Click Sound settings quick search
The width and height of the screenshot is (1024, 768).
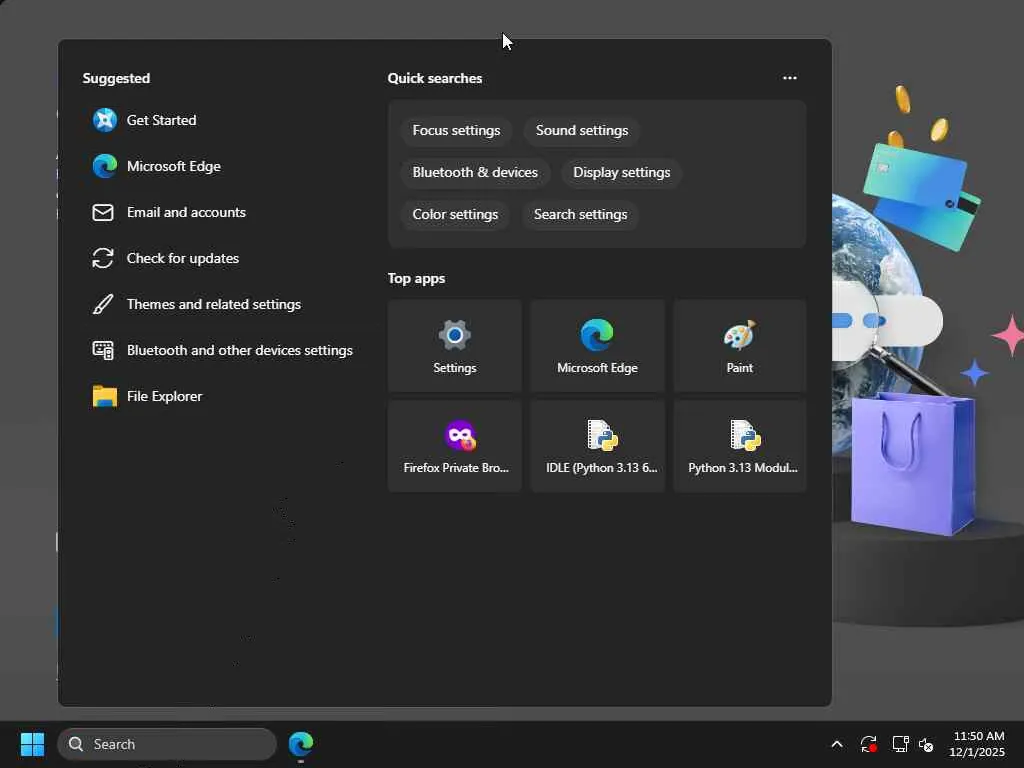pyautogui.click(x=582, y=131)
